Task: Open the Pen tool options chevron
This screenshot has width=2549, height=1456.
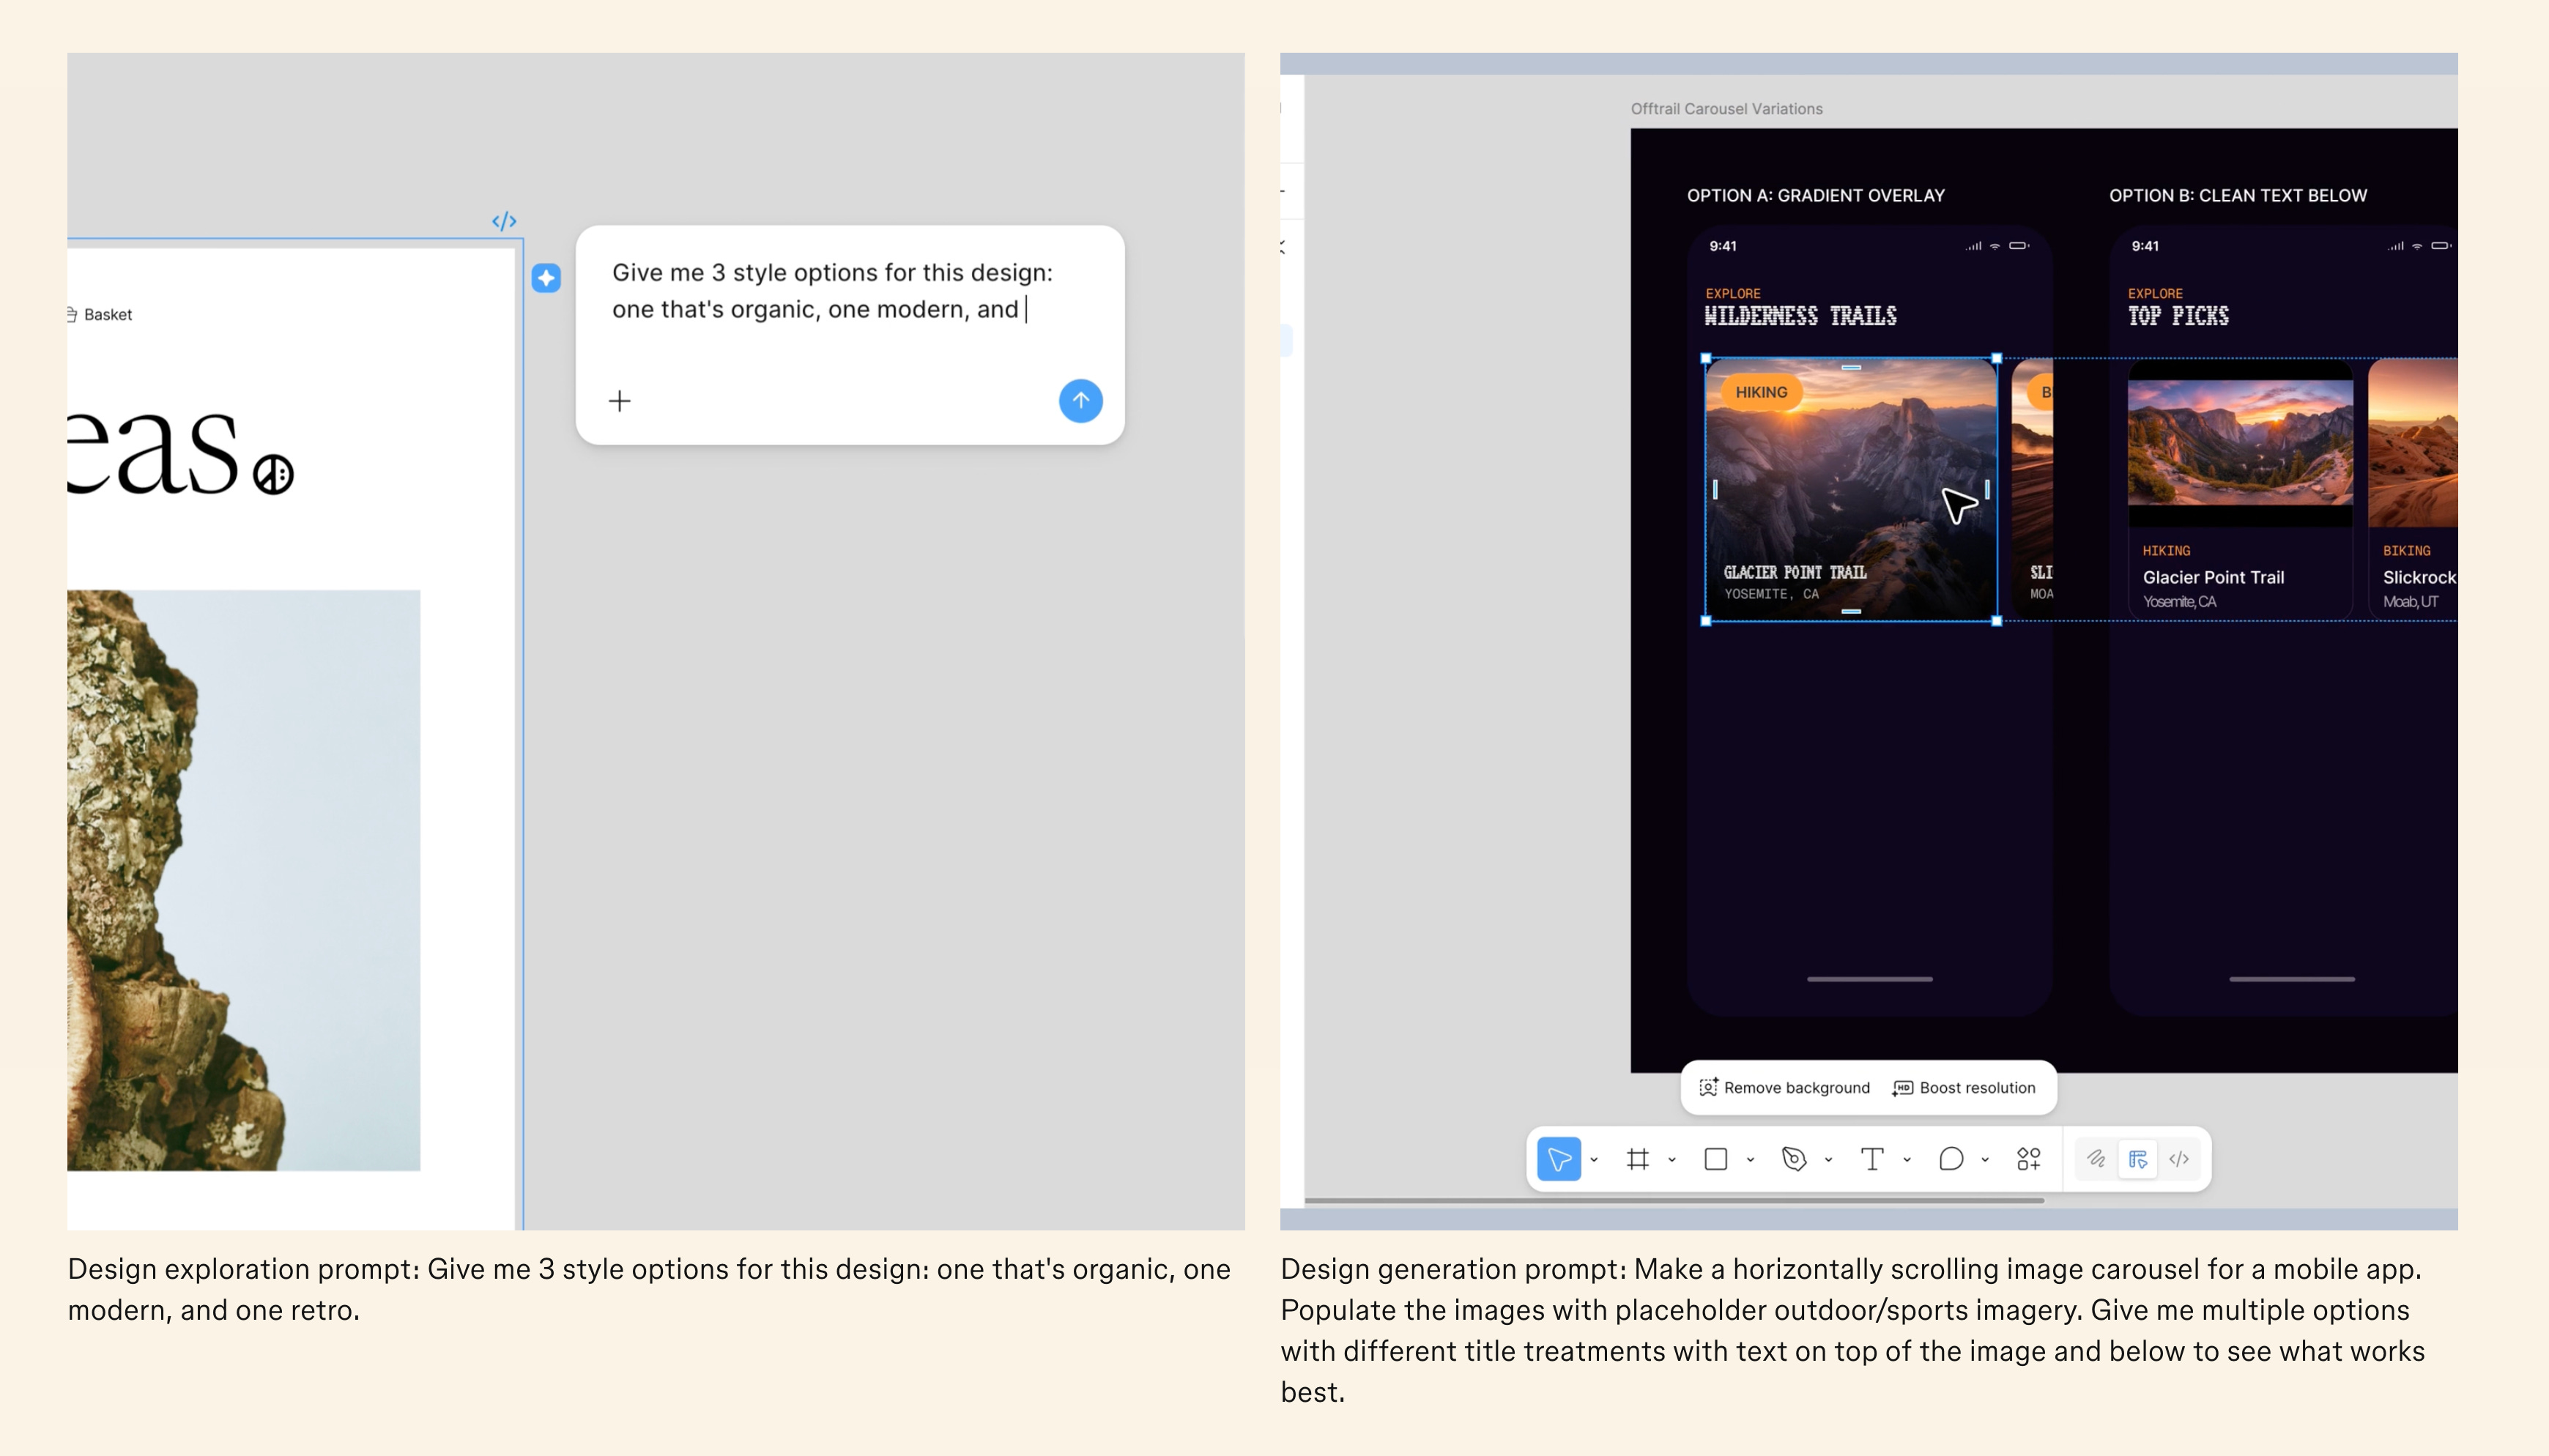Action: [1828, 1160]
